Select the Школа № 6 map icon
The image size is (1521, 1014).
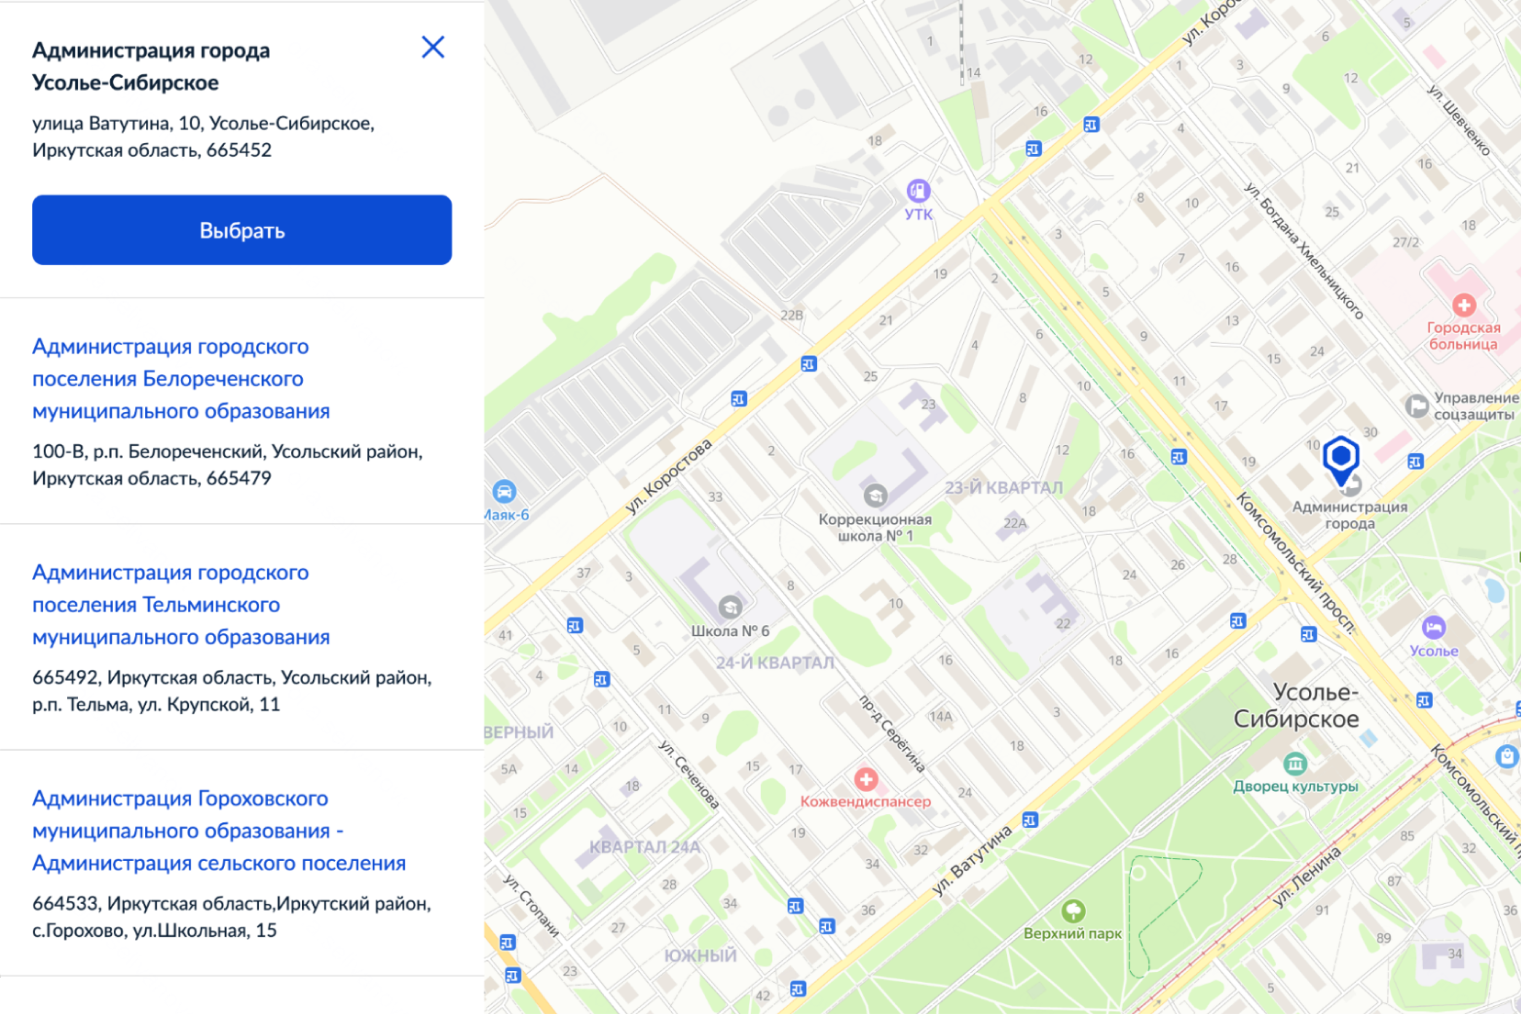click(x=730, y=607)
